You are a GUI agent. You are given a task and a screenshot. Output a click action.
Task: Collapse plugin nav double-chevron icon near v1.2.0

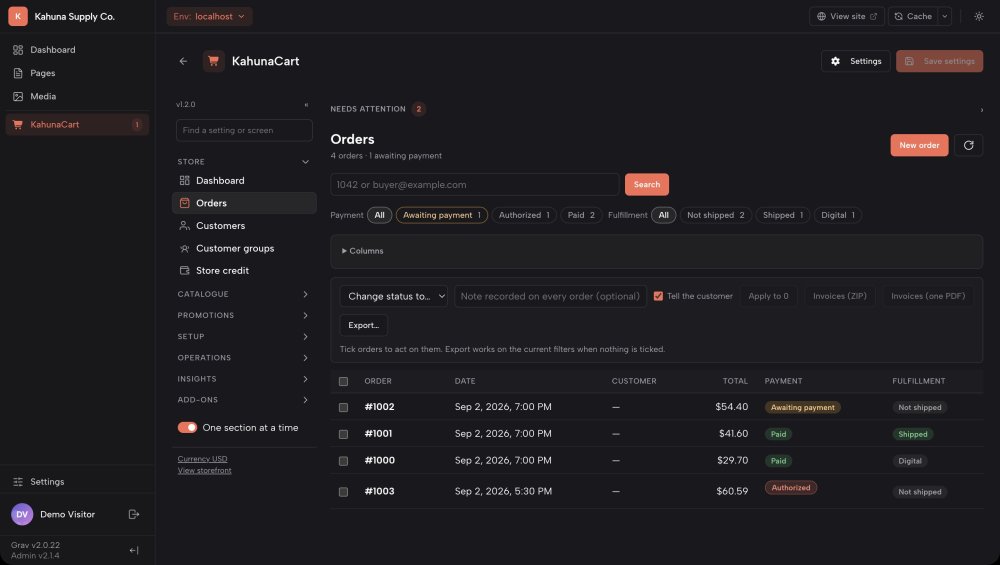pyautogui.click(x=306, y=105)
